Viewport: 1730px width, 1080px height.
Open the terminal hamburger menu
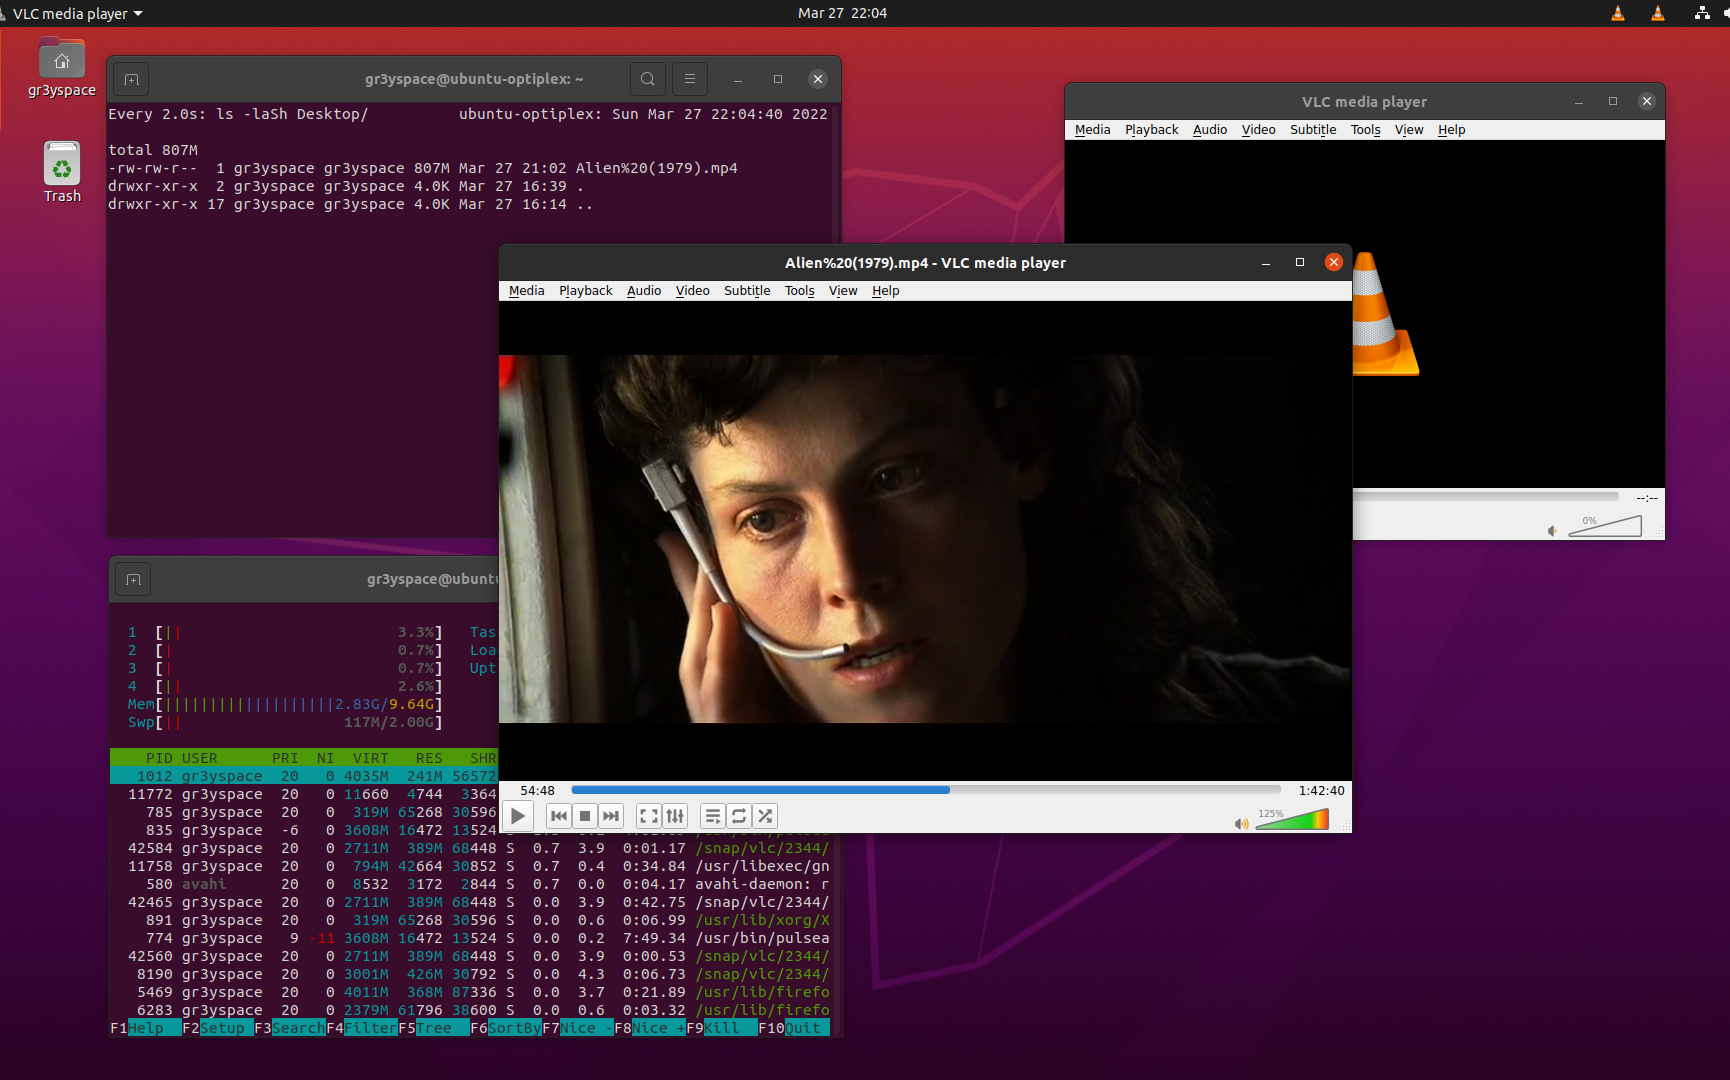689,79
